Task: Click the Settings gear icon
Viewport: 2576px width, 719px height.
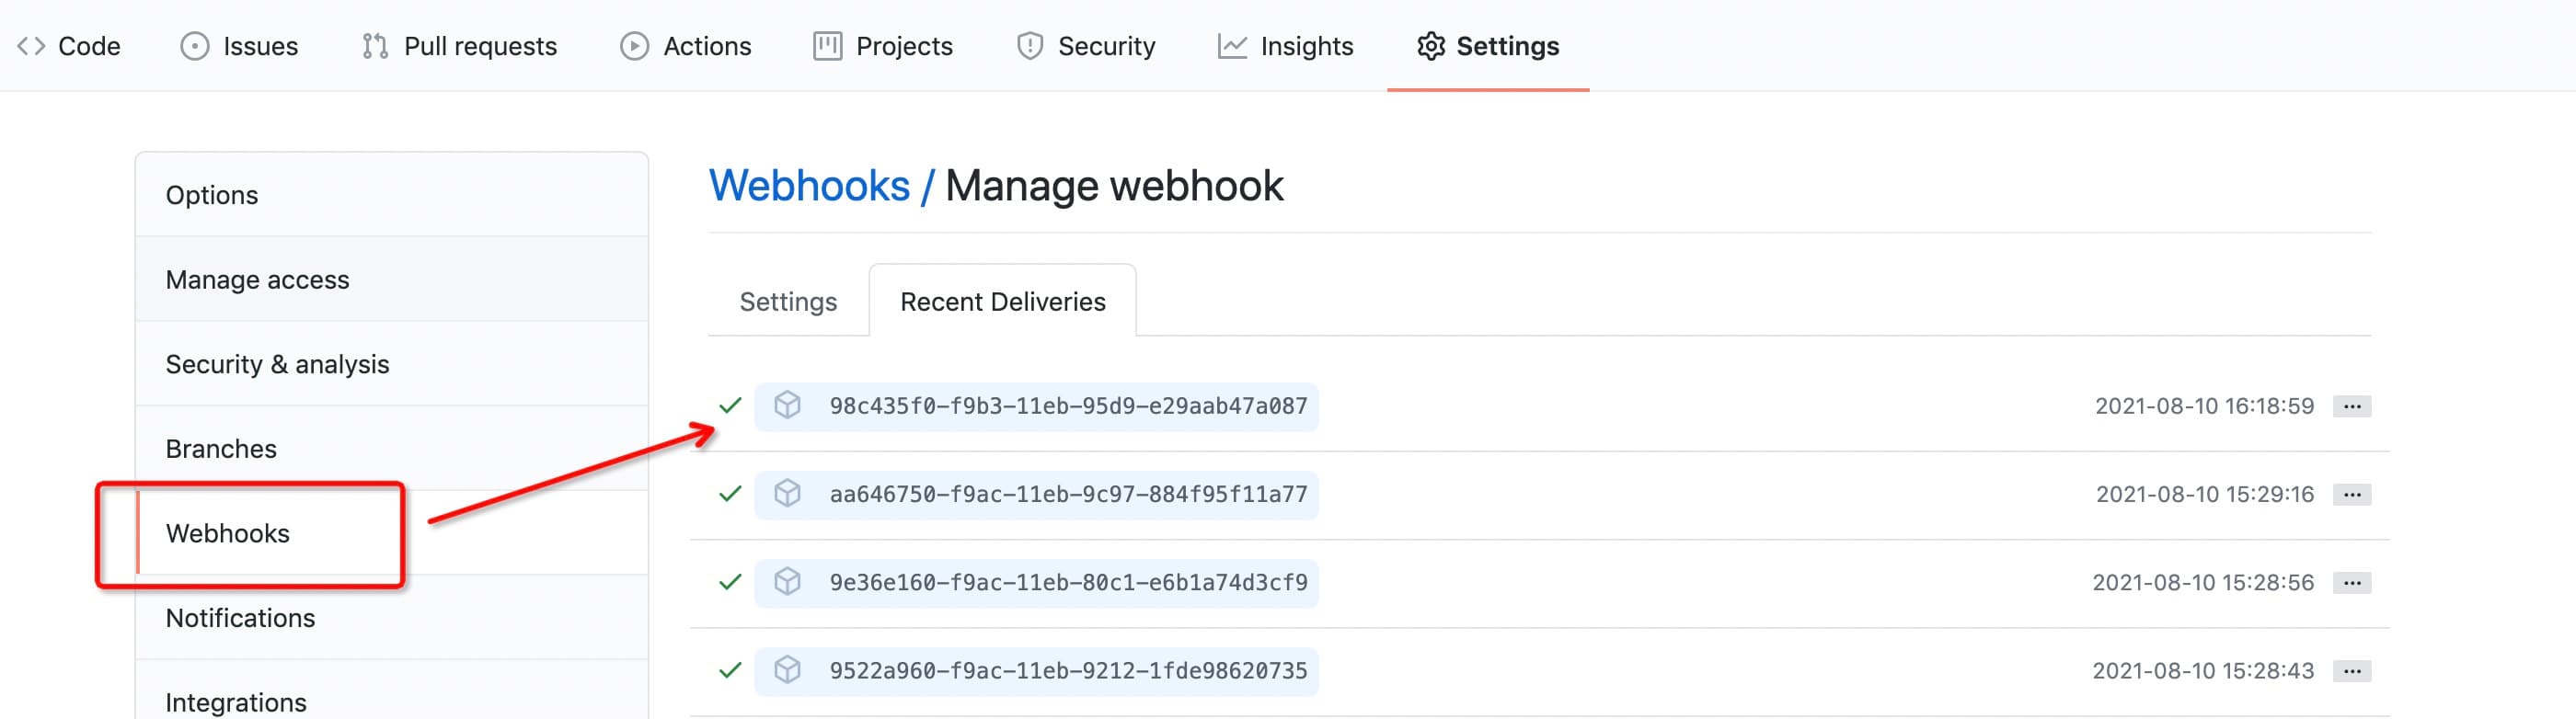Action: pyautogui.click(x=1431, y=46)
